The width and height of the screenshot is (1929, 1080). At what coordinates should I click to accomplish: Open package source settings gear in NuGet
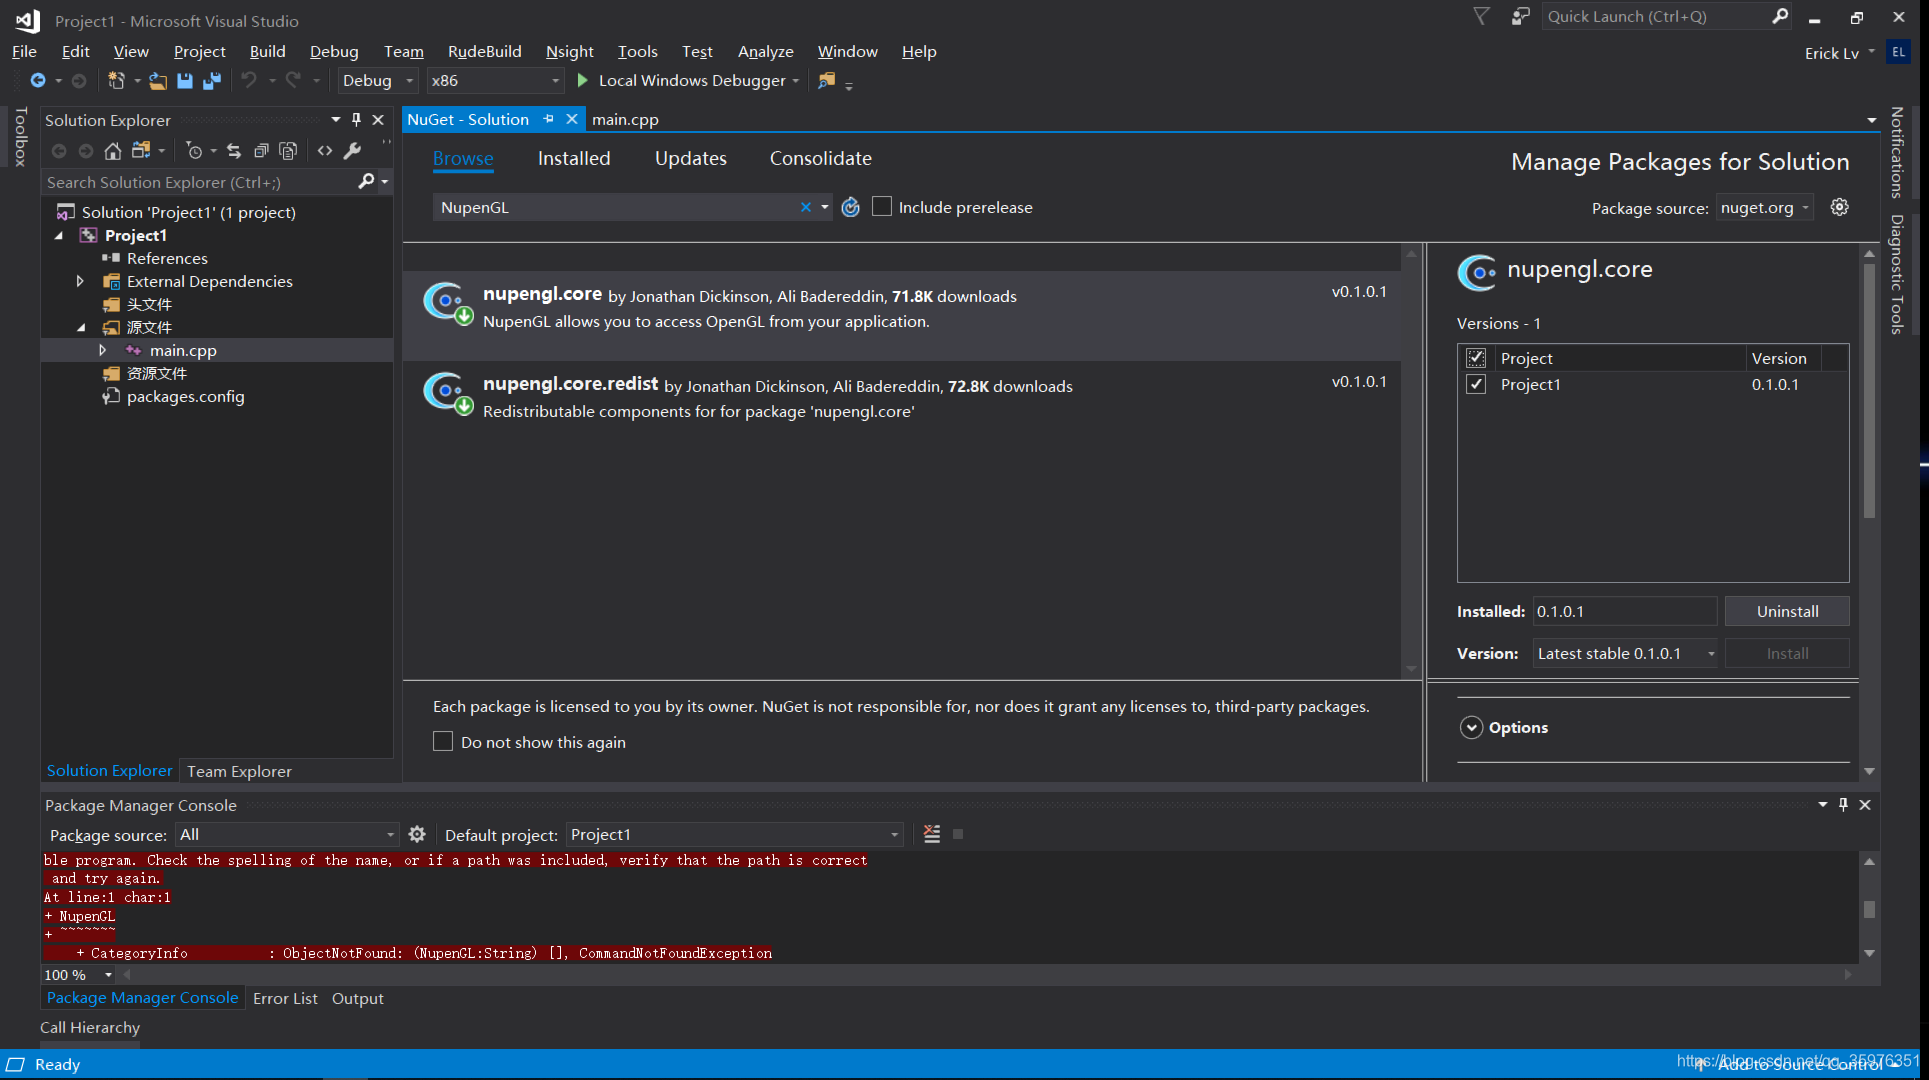pos(1839,207)
